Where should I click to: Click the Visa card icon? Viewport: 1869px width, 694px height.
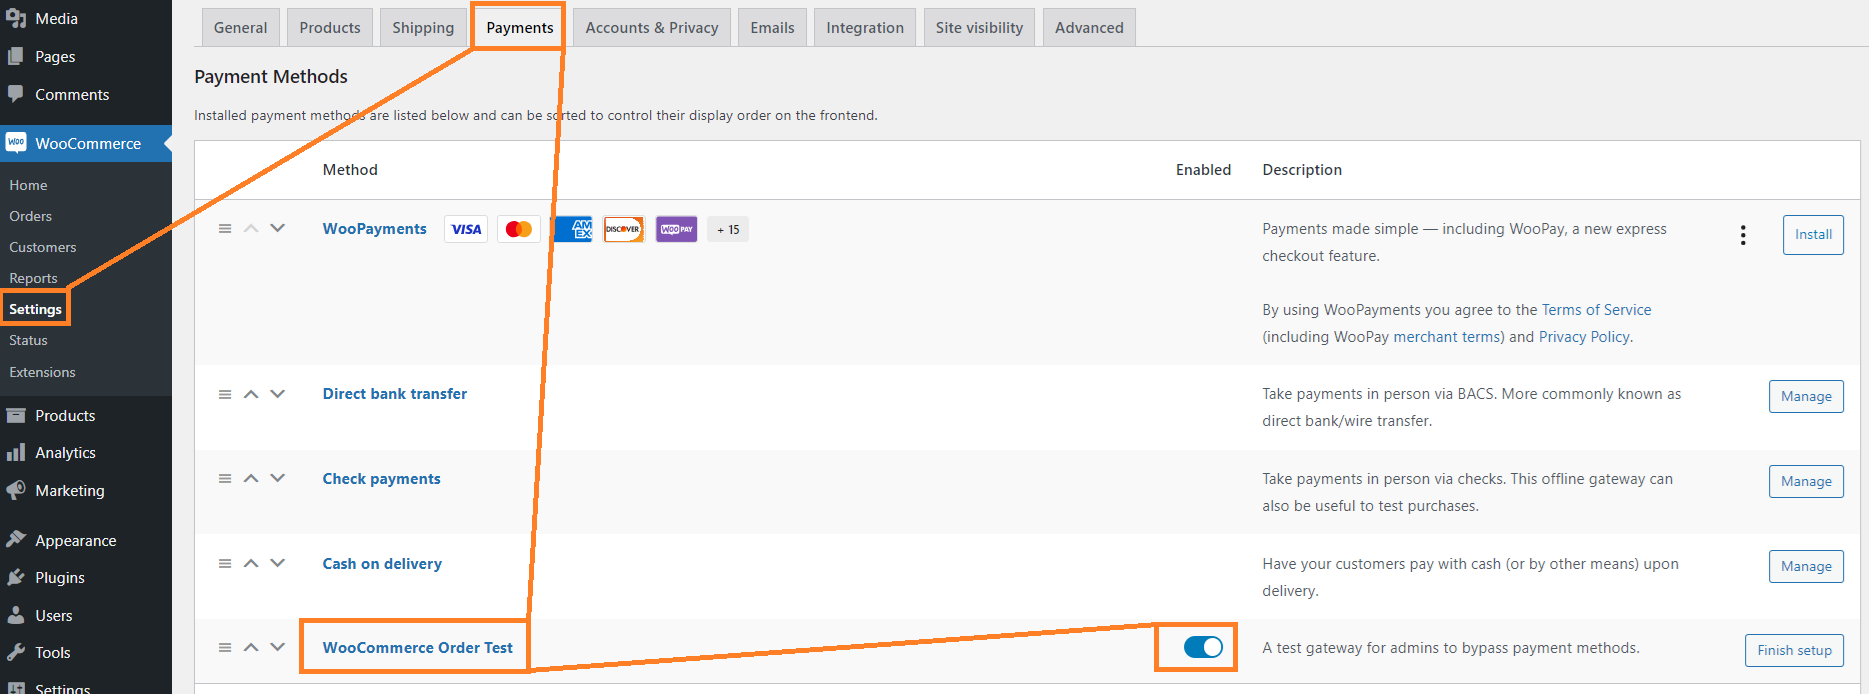tap(466, 229)
